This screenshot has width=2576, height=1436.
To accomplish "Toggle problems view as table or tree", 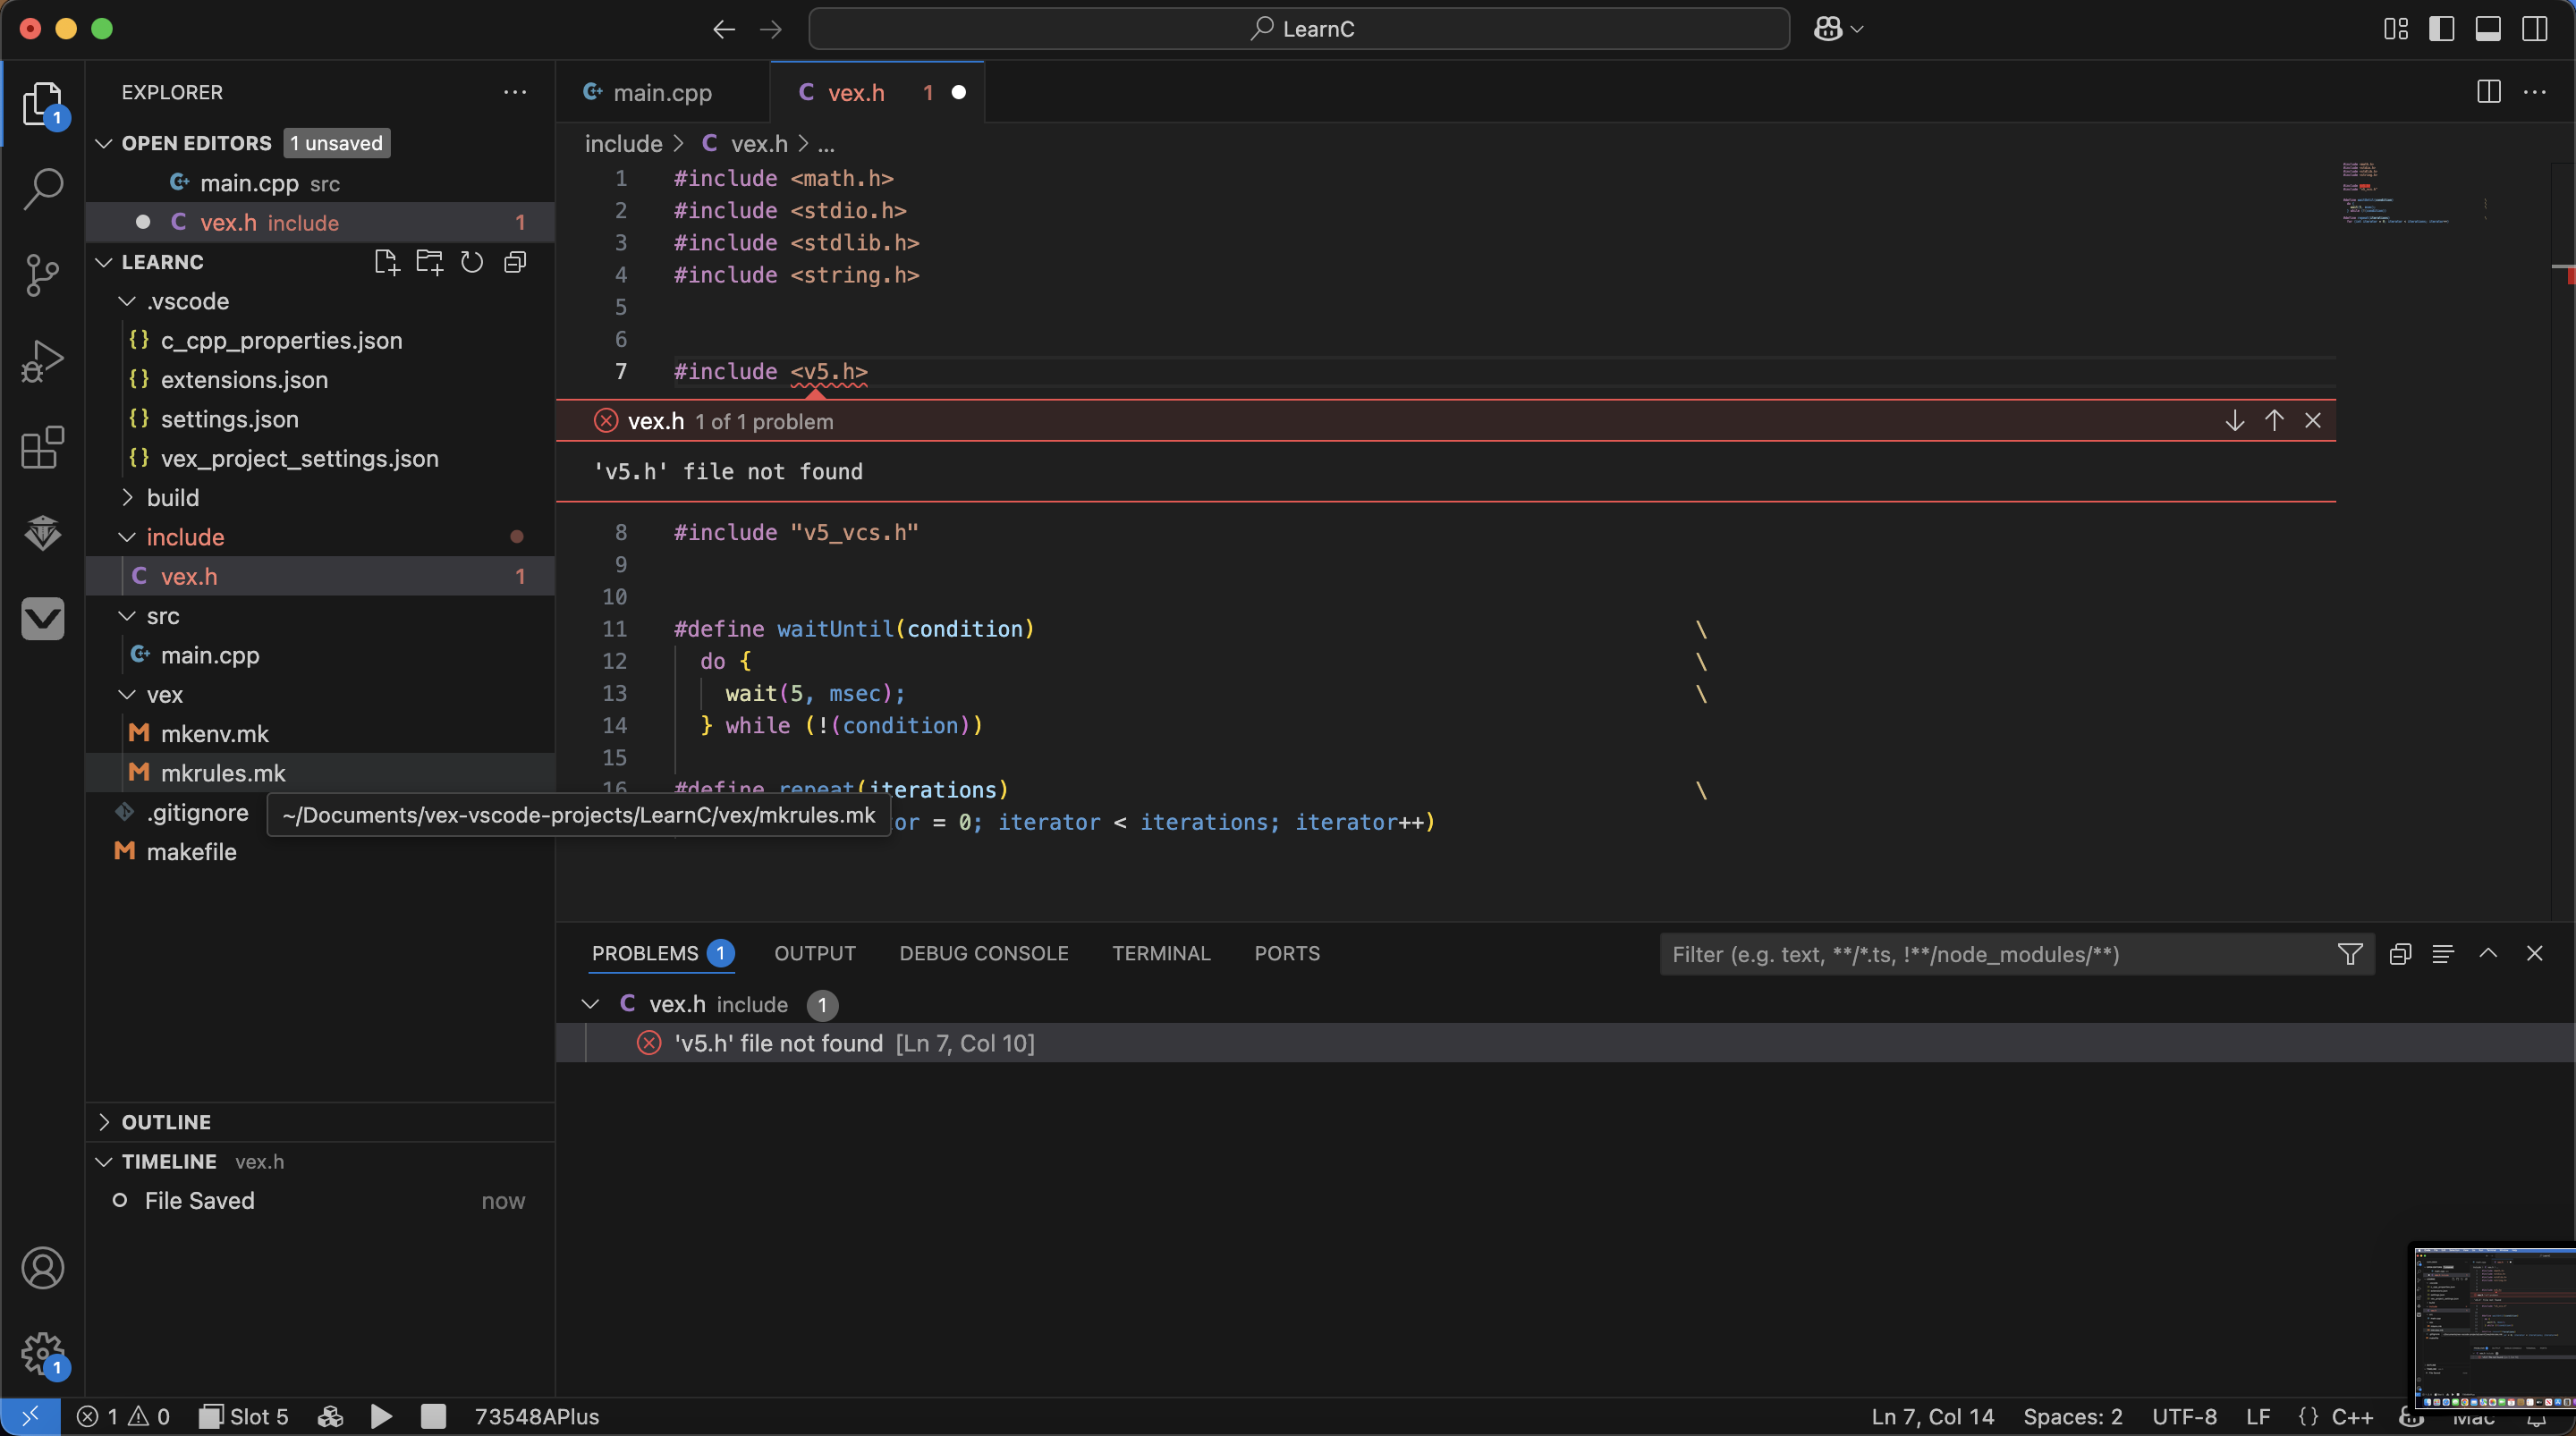I will (2442, 954).
